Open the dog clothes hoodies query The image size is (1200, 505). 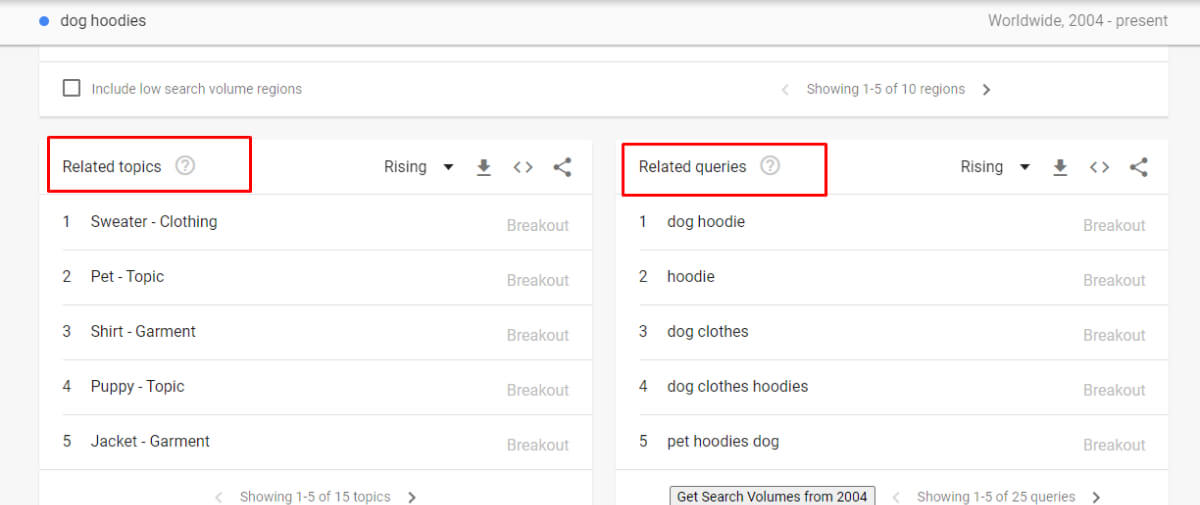[737, 387]
